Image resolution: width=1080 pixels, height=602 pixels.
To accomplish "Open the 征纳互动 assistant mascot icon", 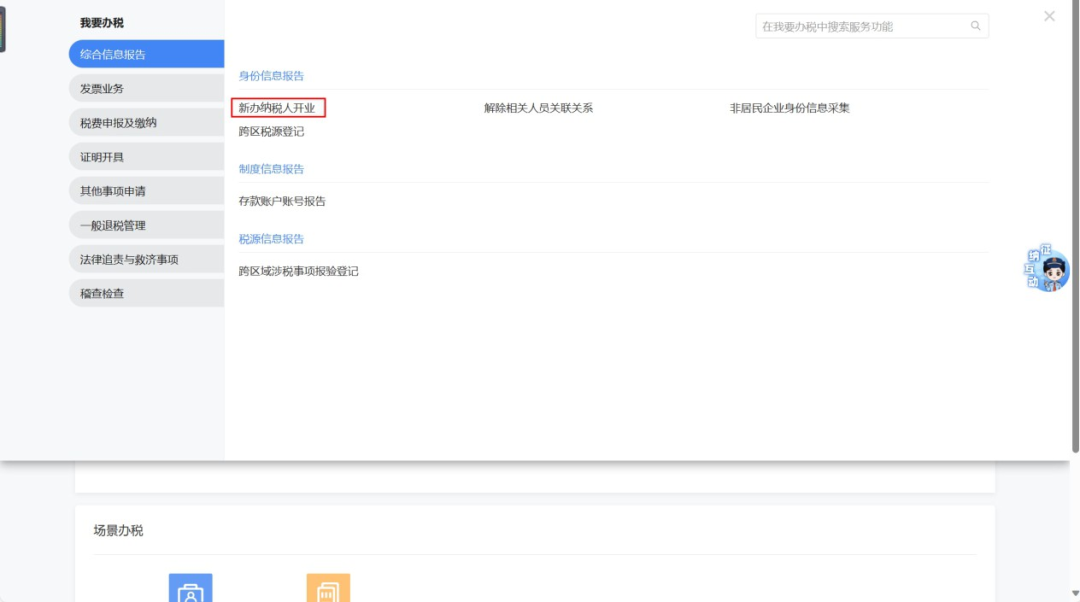I will [x=1046, y=268].
